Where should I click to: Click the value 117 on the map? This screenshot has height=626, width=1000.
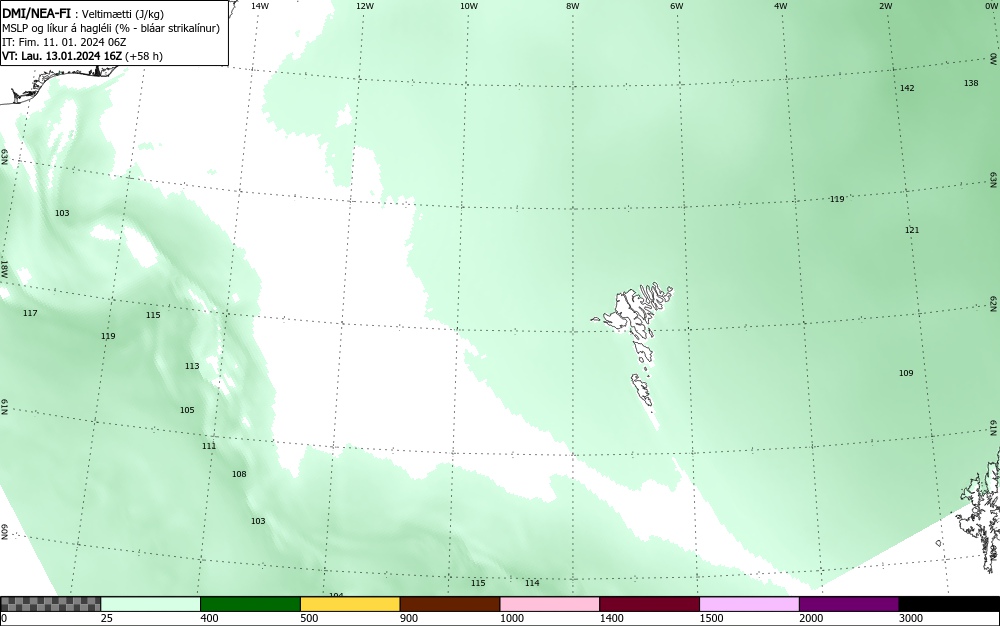pyautogui.click(x=30, y=313)
